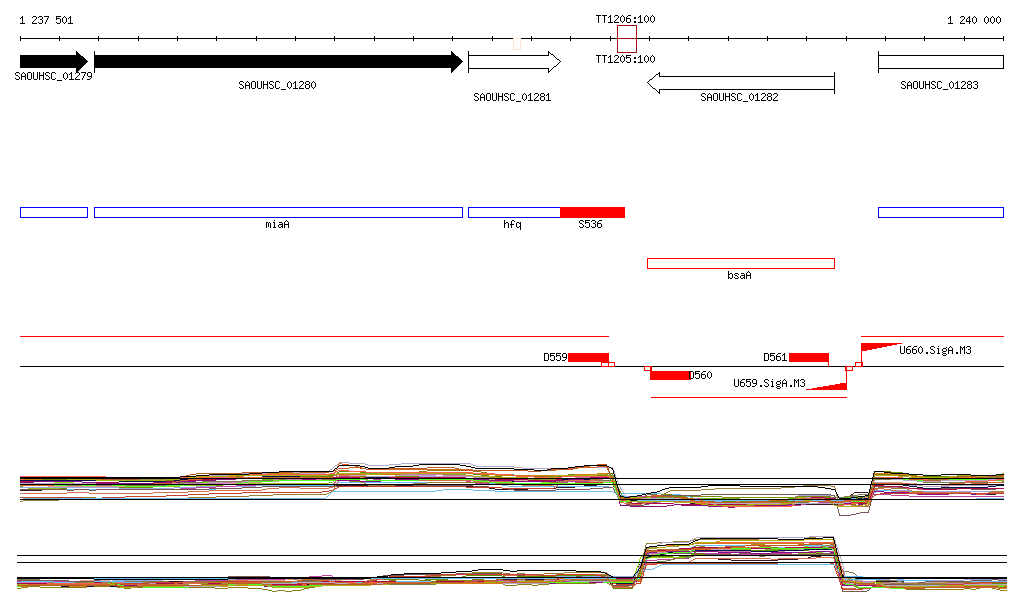The height and width of the screenshot is (611, 1024).
Task: Select the leftward SAOUHSC_01282 gene arrow
Action: click(x=741, y=83)
